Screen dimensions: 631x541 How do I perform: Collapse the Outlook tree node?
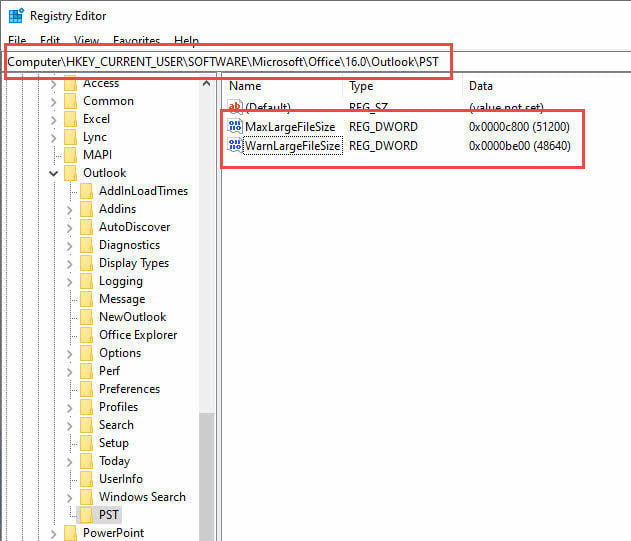54,173
